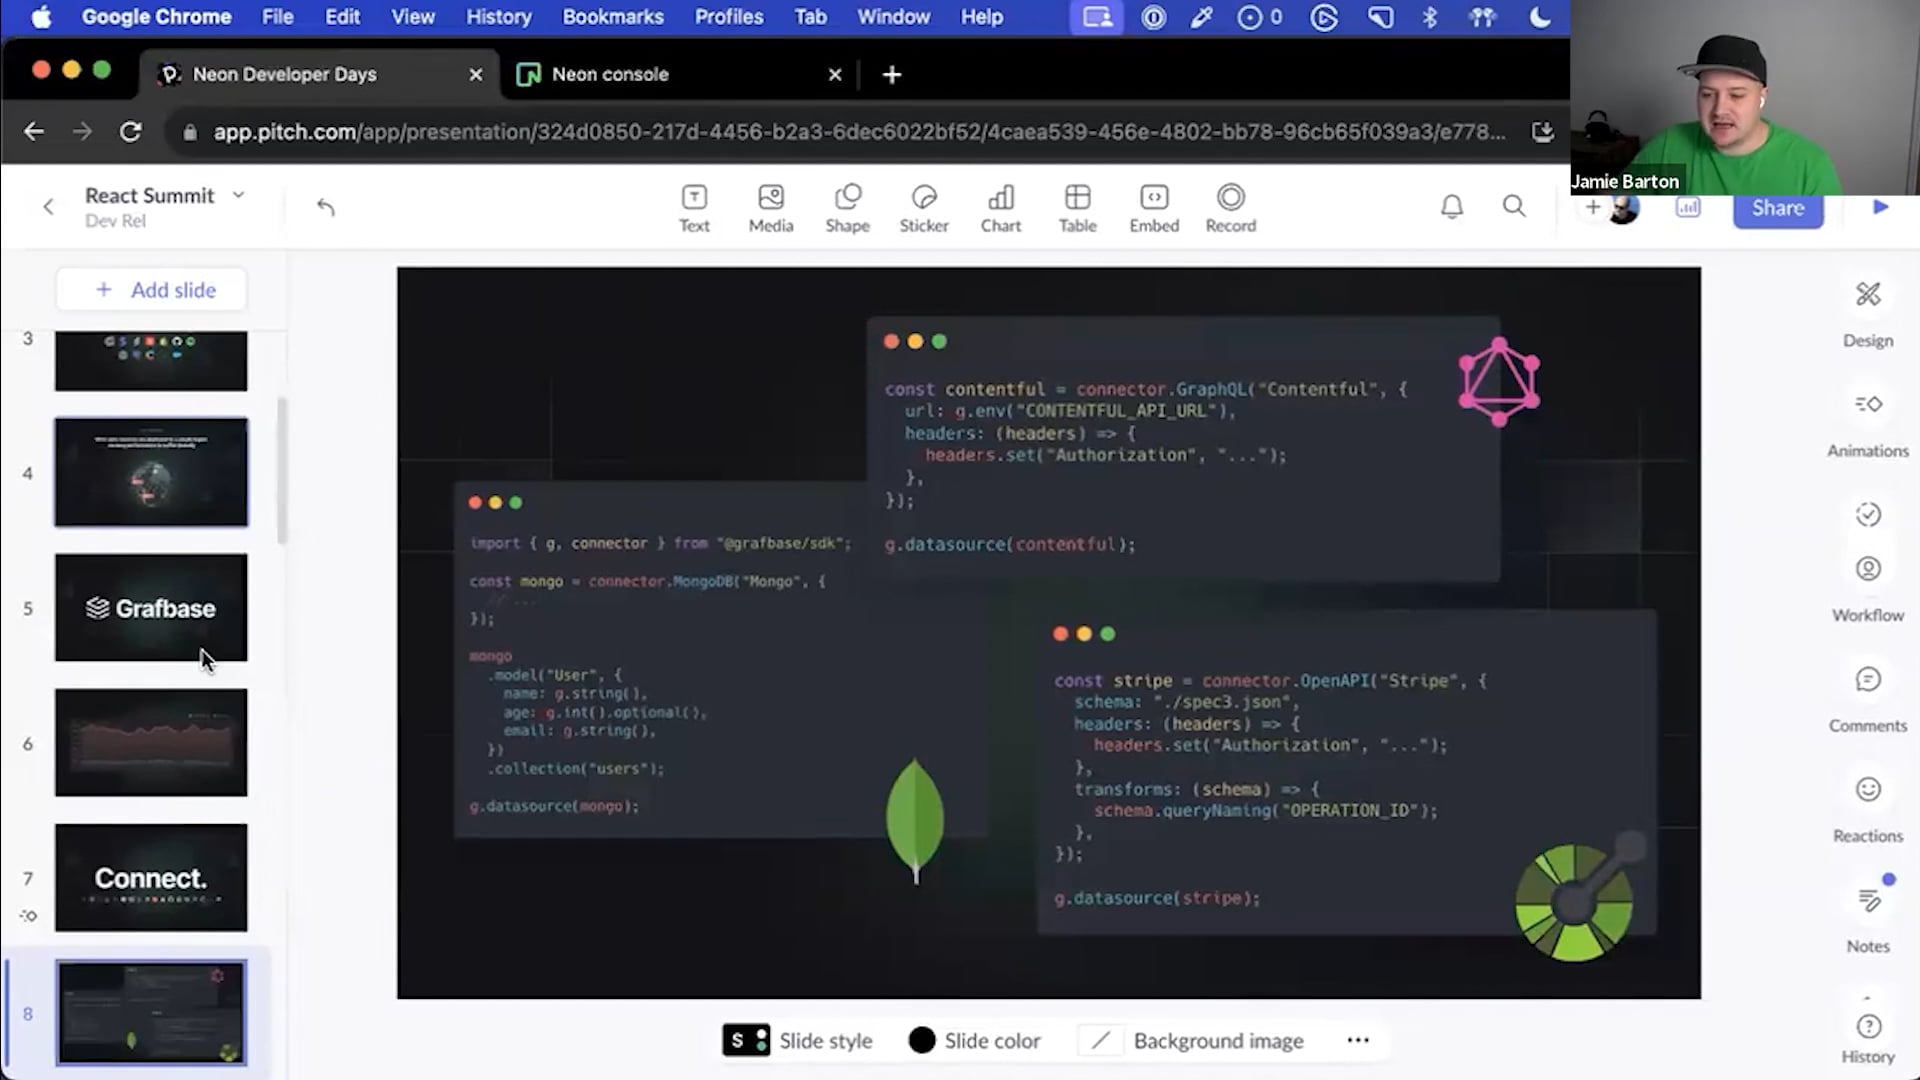Image resolution: width=1920 pixels, height=1080 pixels.
Task: Switch to the Neon console tab
Action: (x=610, y=74)
